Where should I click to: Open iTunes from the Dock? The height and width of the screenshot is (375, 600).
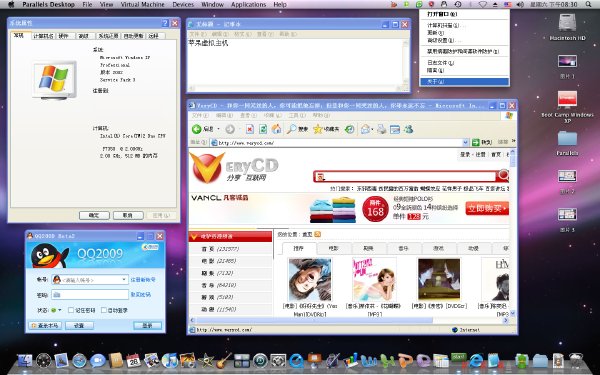(170, 360)
